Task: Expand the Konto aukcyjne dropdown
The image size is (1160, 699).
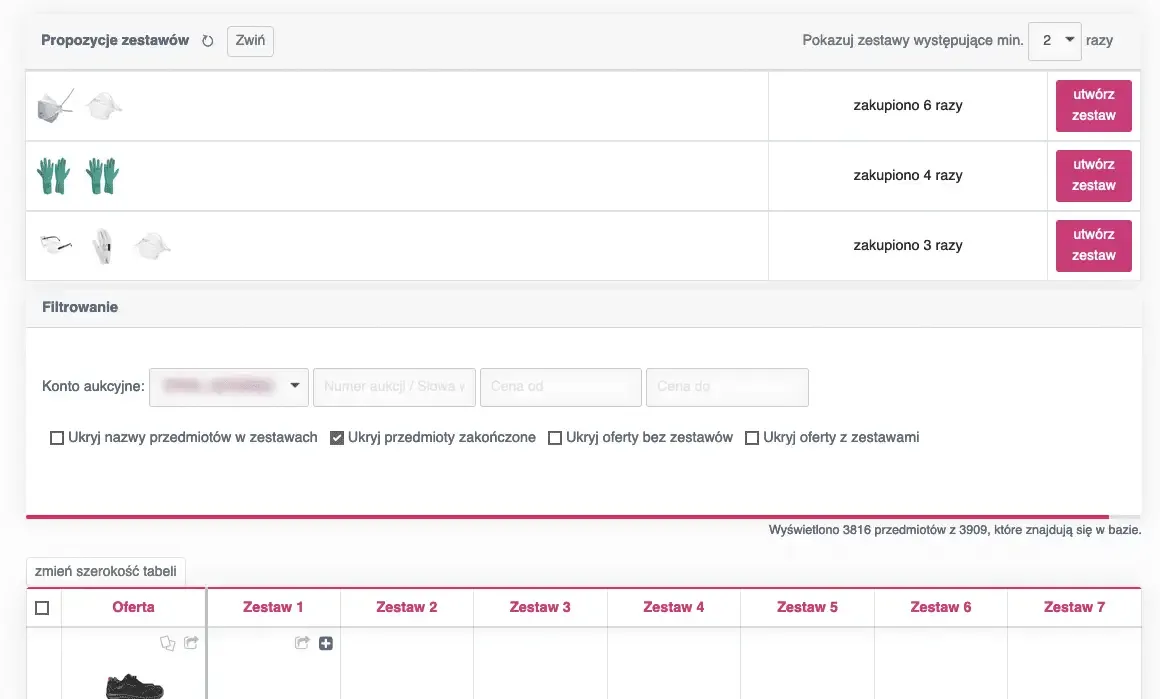Action: tap(229, 386)
